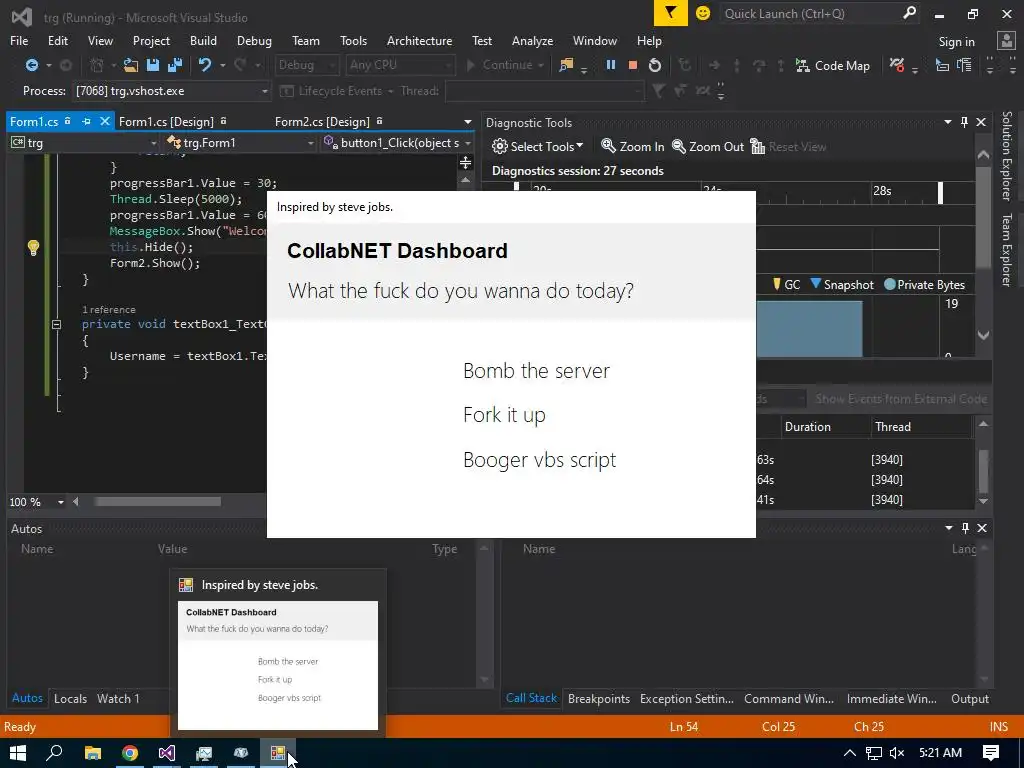Collapse the textBox1 method code region
Screen dimensions: 1024x768
[57, 324]
